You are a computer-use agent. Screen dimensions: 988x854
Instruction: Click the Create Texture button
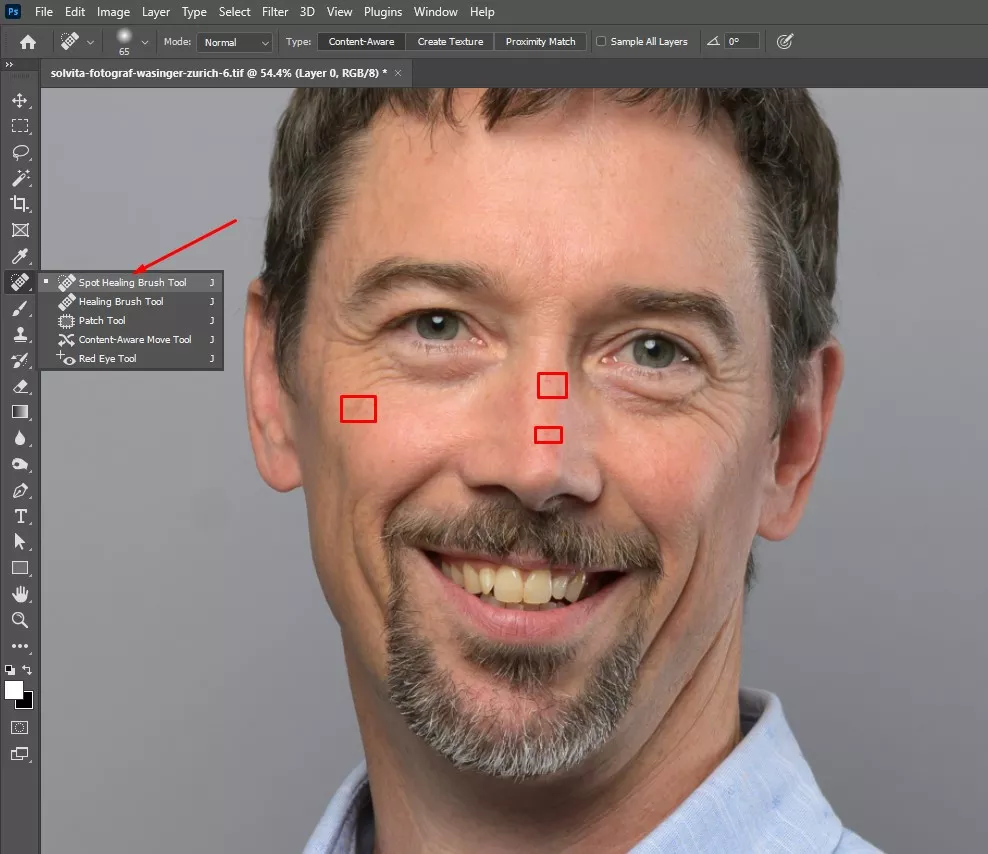coord(450,42)
